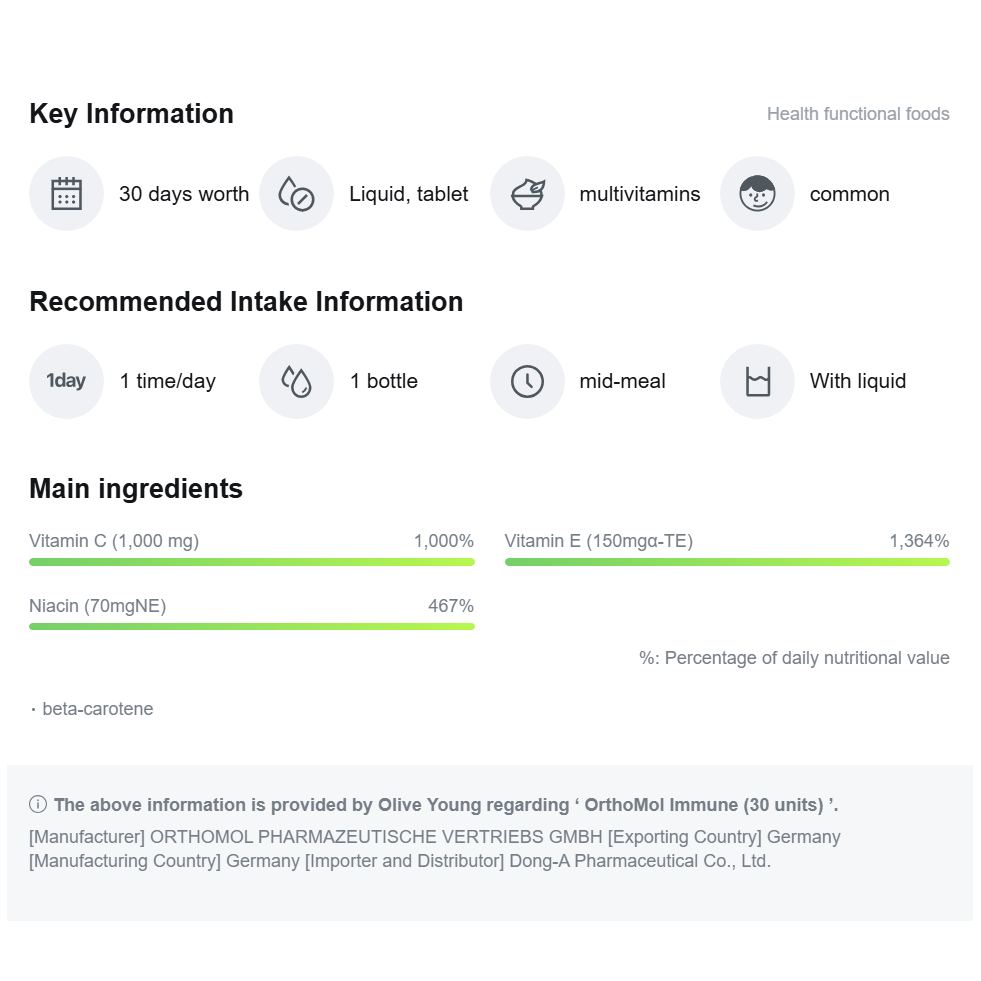Click the glass icon for With liquid
This screenshot has height=981, width=981.
[757, 381]
